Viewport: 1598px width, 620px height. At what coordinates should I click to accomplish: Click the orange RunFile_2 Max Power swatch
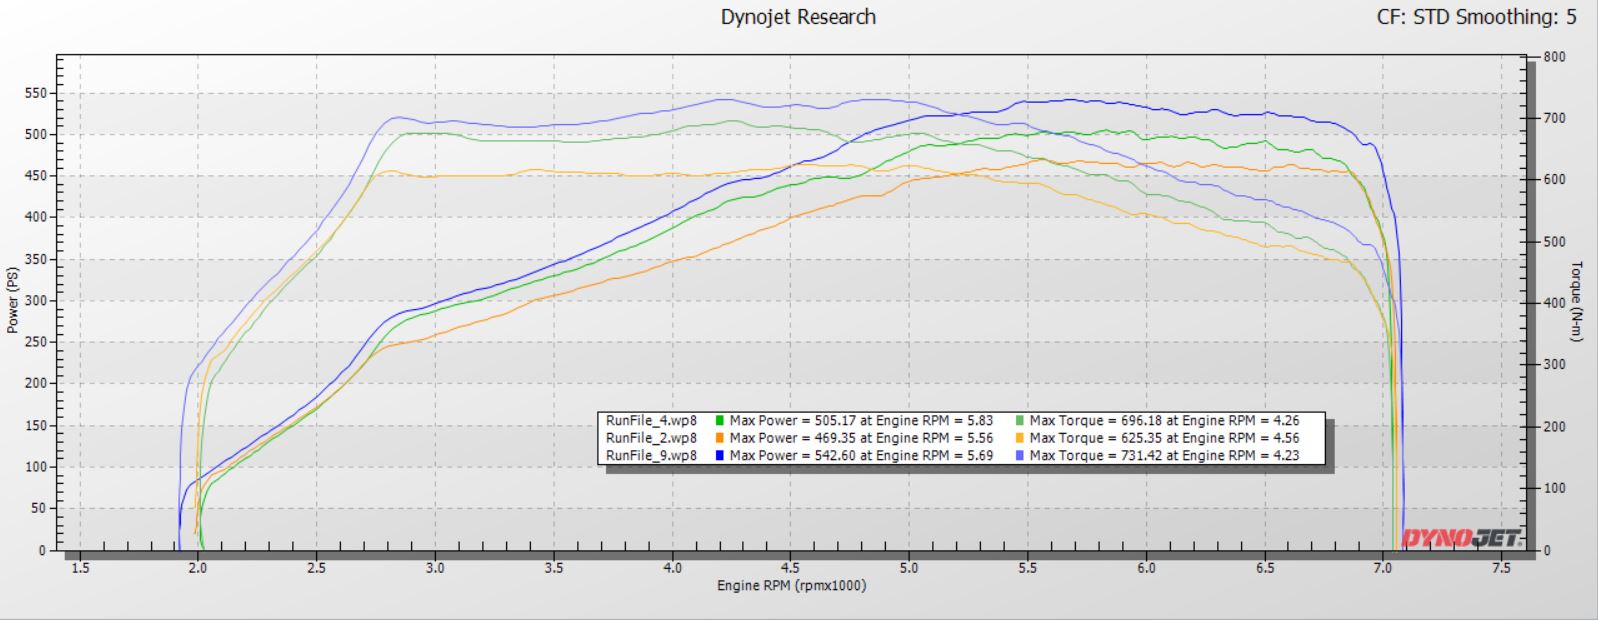tap(719, 438)
